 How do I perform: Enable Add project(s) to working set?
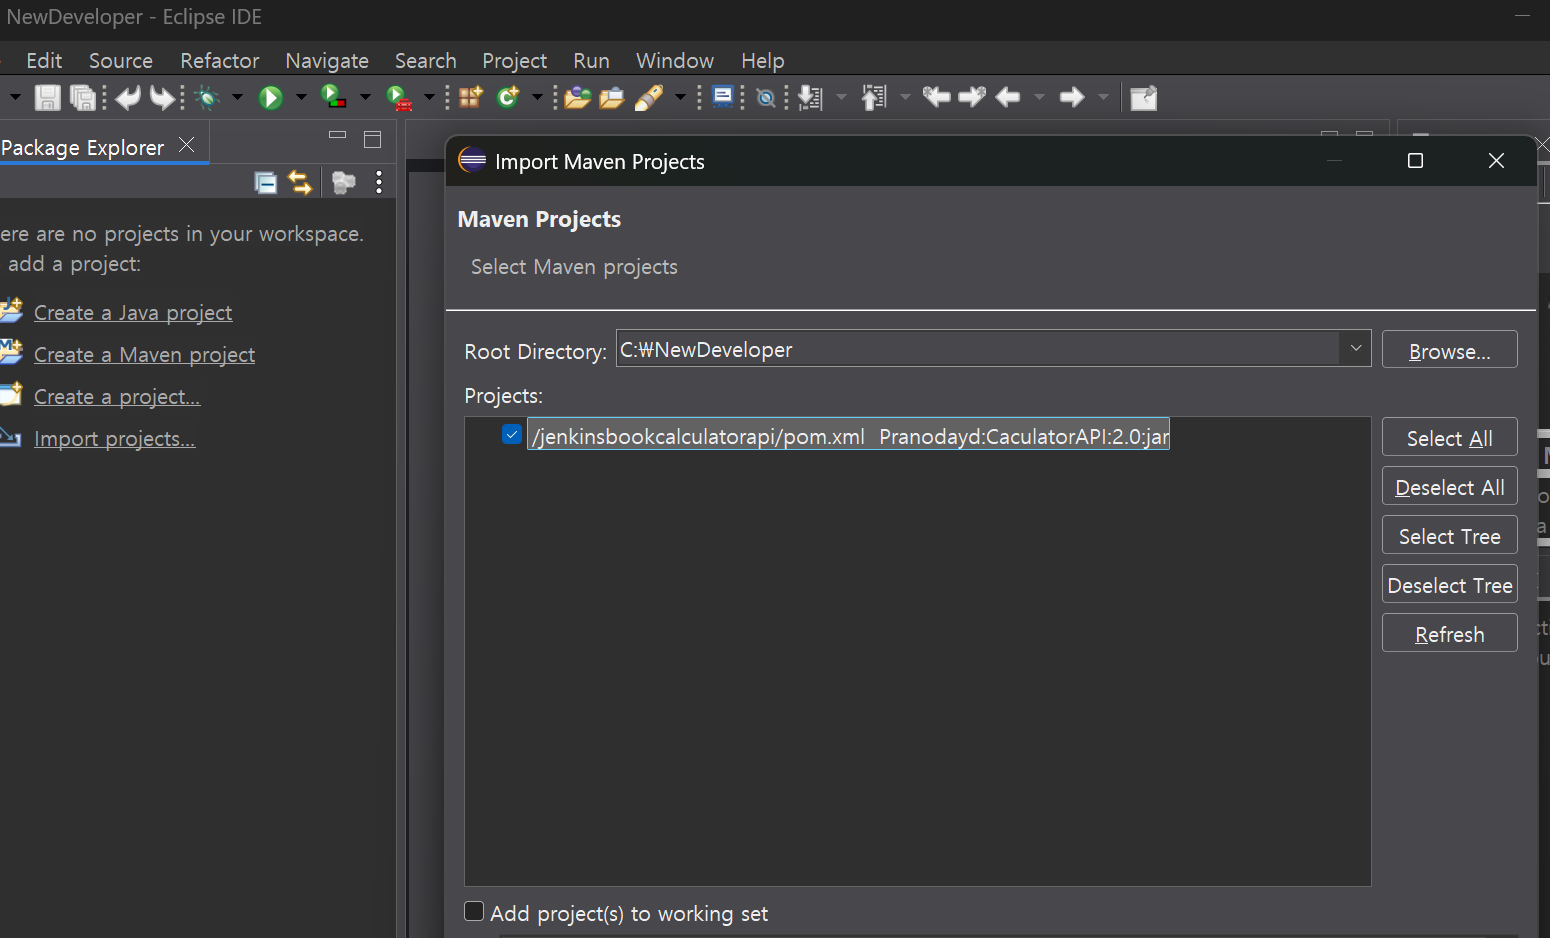click(x=474, y=911)
